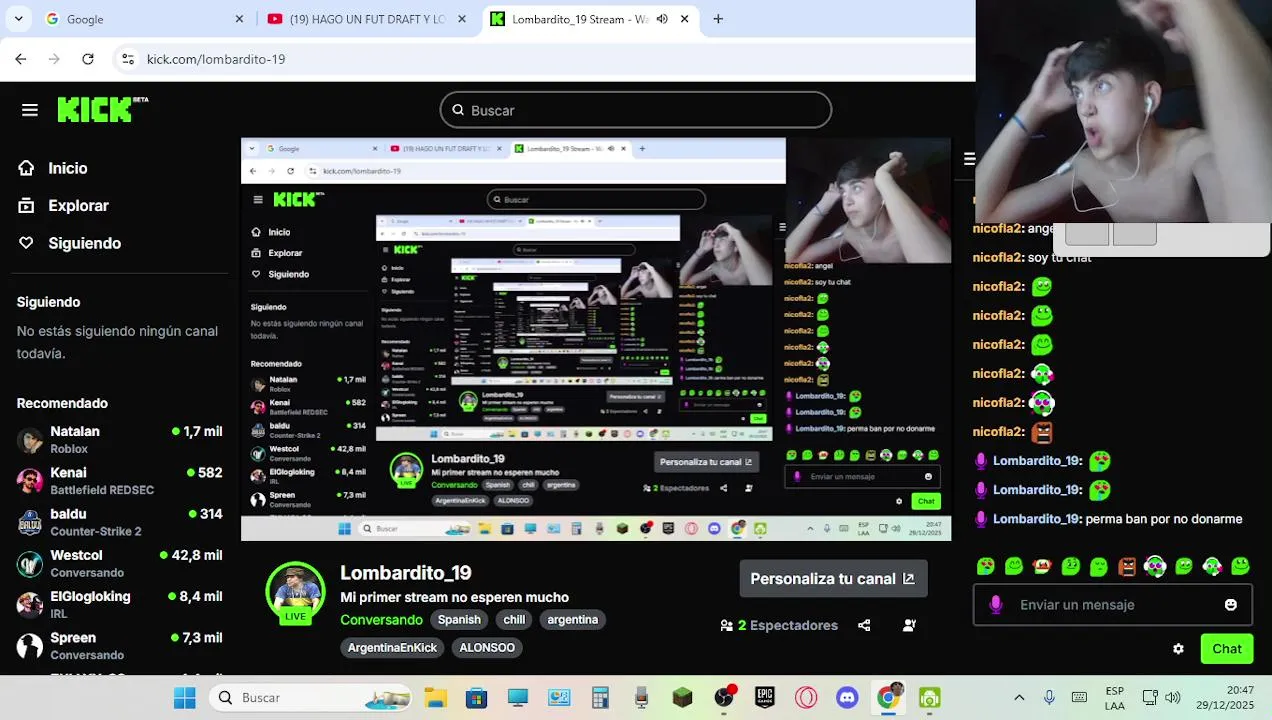View site information icon left of the URL
The width and height of the screenshot is (1272, 720).
[128, 59]
